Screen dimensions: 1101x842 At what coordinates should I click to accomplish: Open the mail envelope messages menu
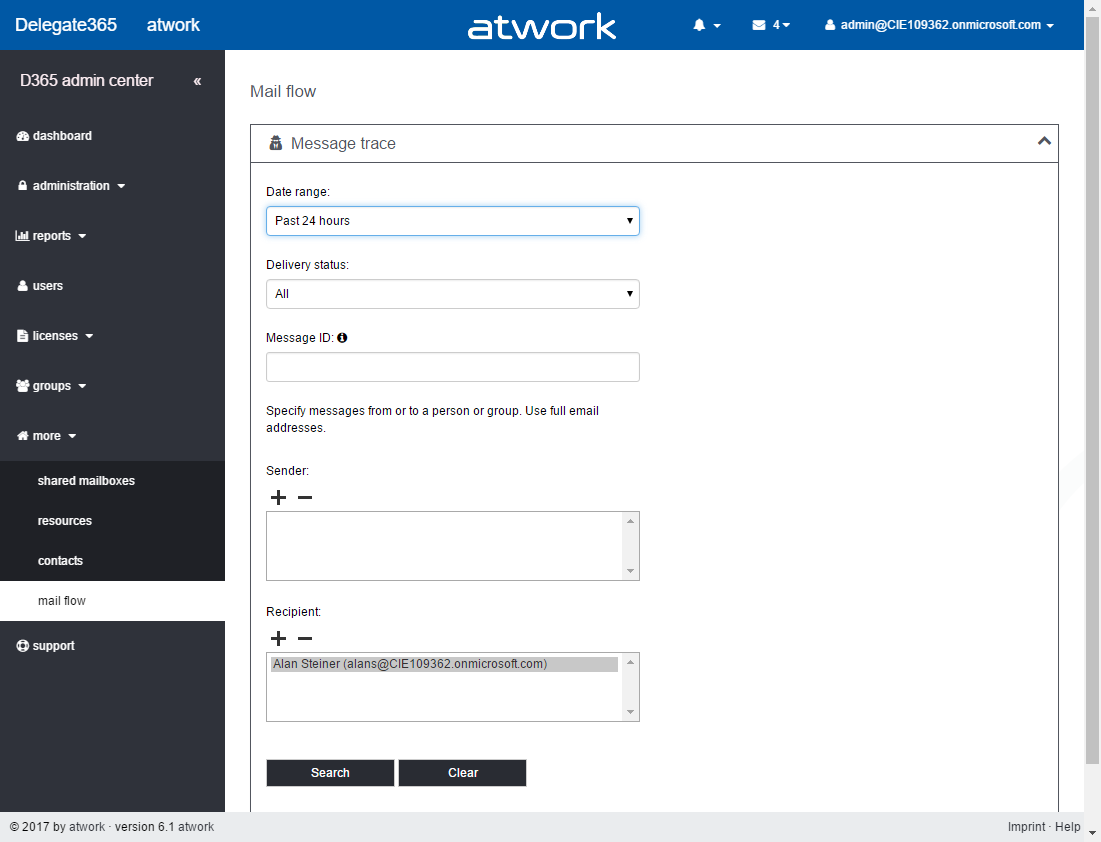[x=770, y=25]
